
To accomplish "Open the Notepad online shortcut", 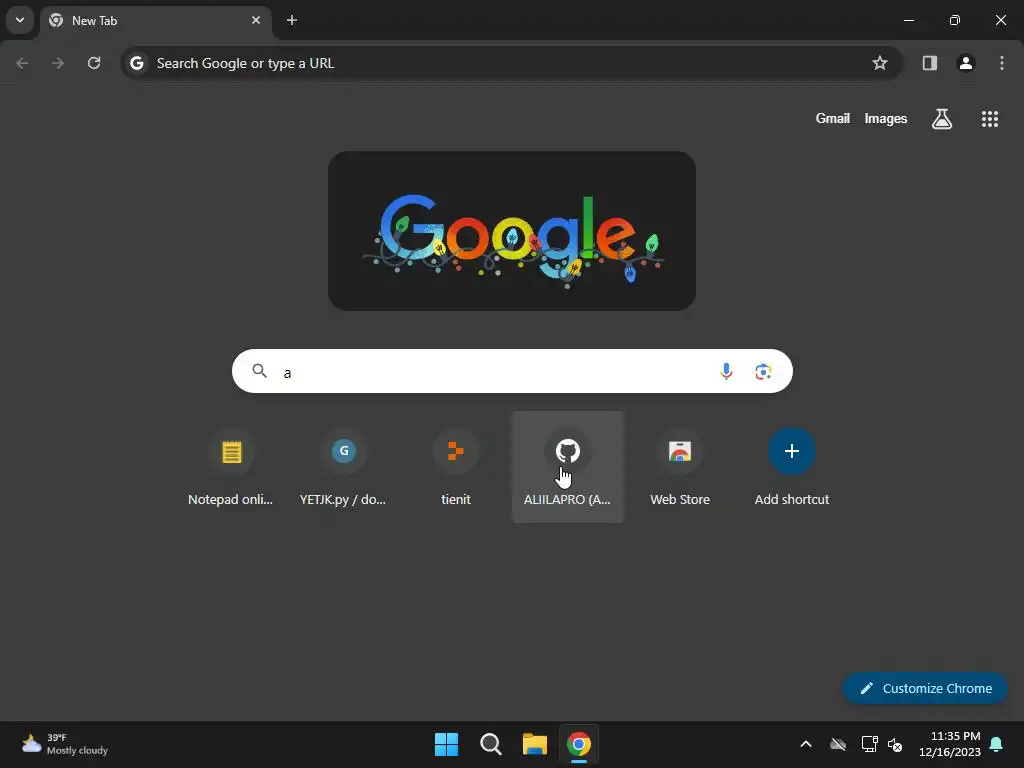I will (231, 467).
